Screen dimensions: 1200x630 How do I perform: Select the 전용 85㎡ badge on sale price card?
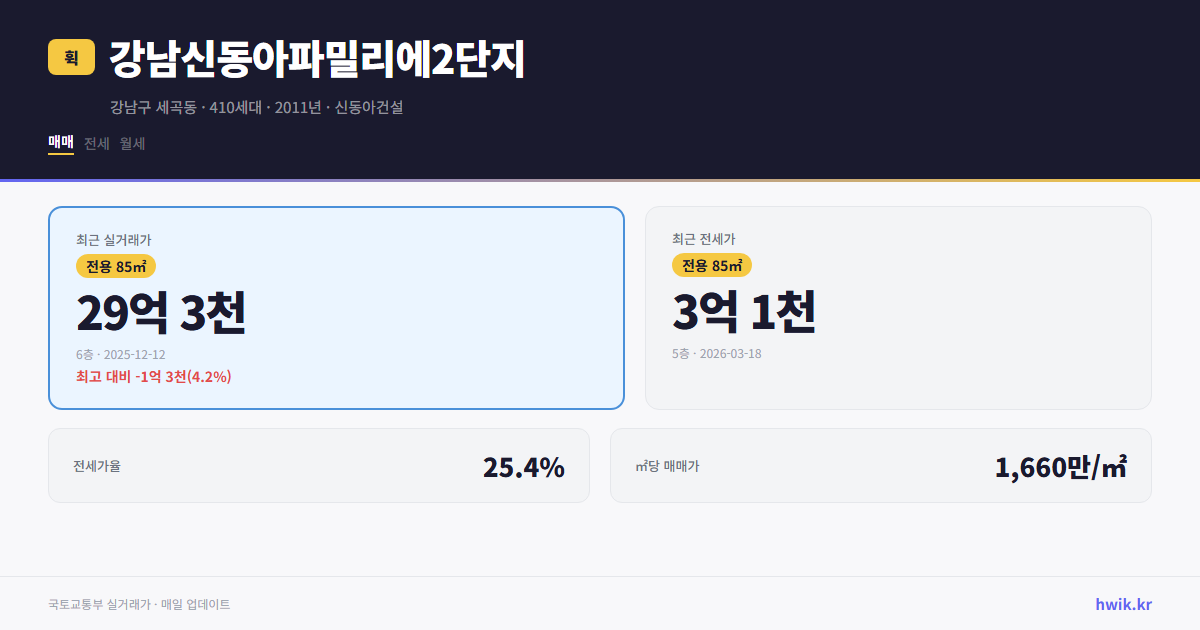116,266
